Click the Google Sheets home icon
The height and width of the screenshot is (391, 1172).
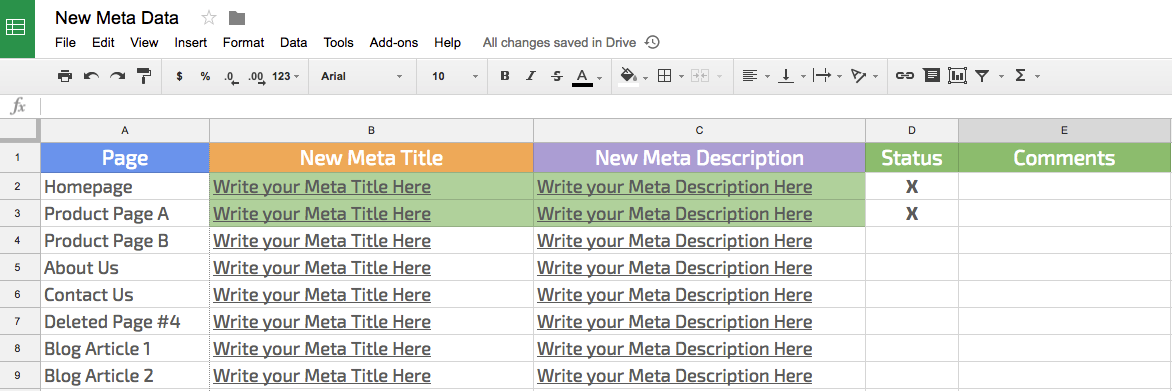16,28
